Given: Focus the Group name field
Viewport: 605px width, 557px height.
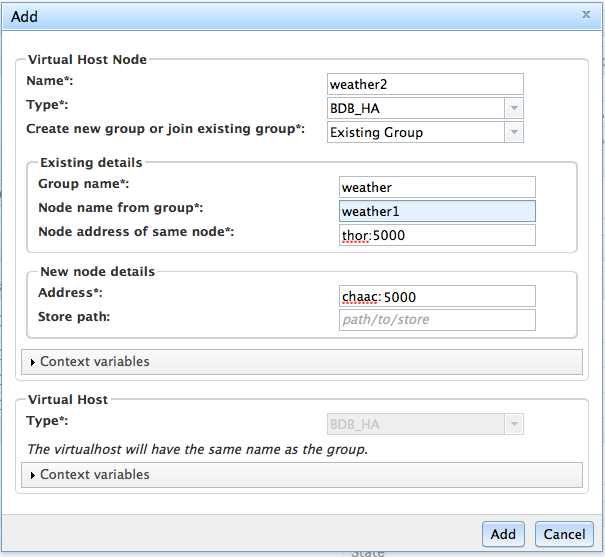Looking at the screenshot, I should 437,187.
